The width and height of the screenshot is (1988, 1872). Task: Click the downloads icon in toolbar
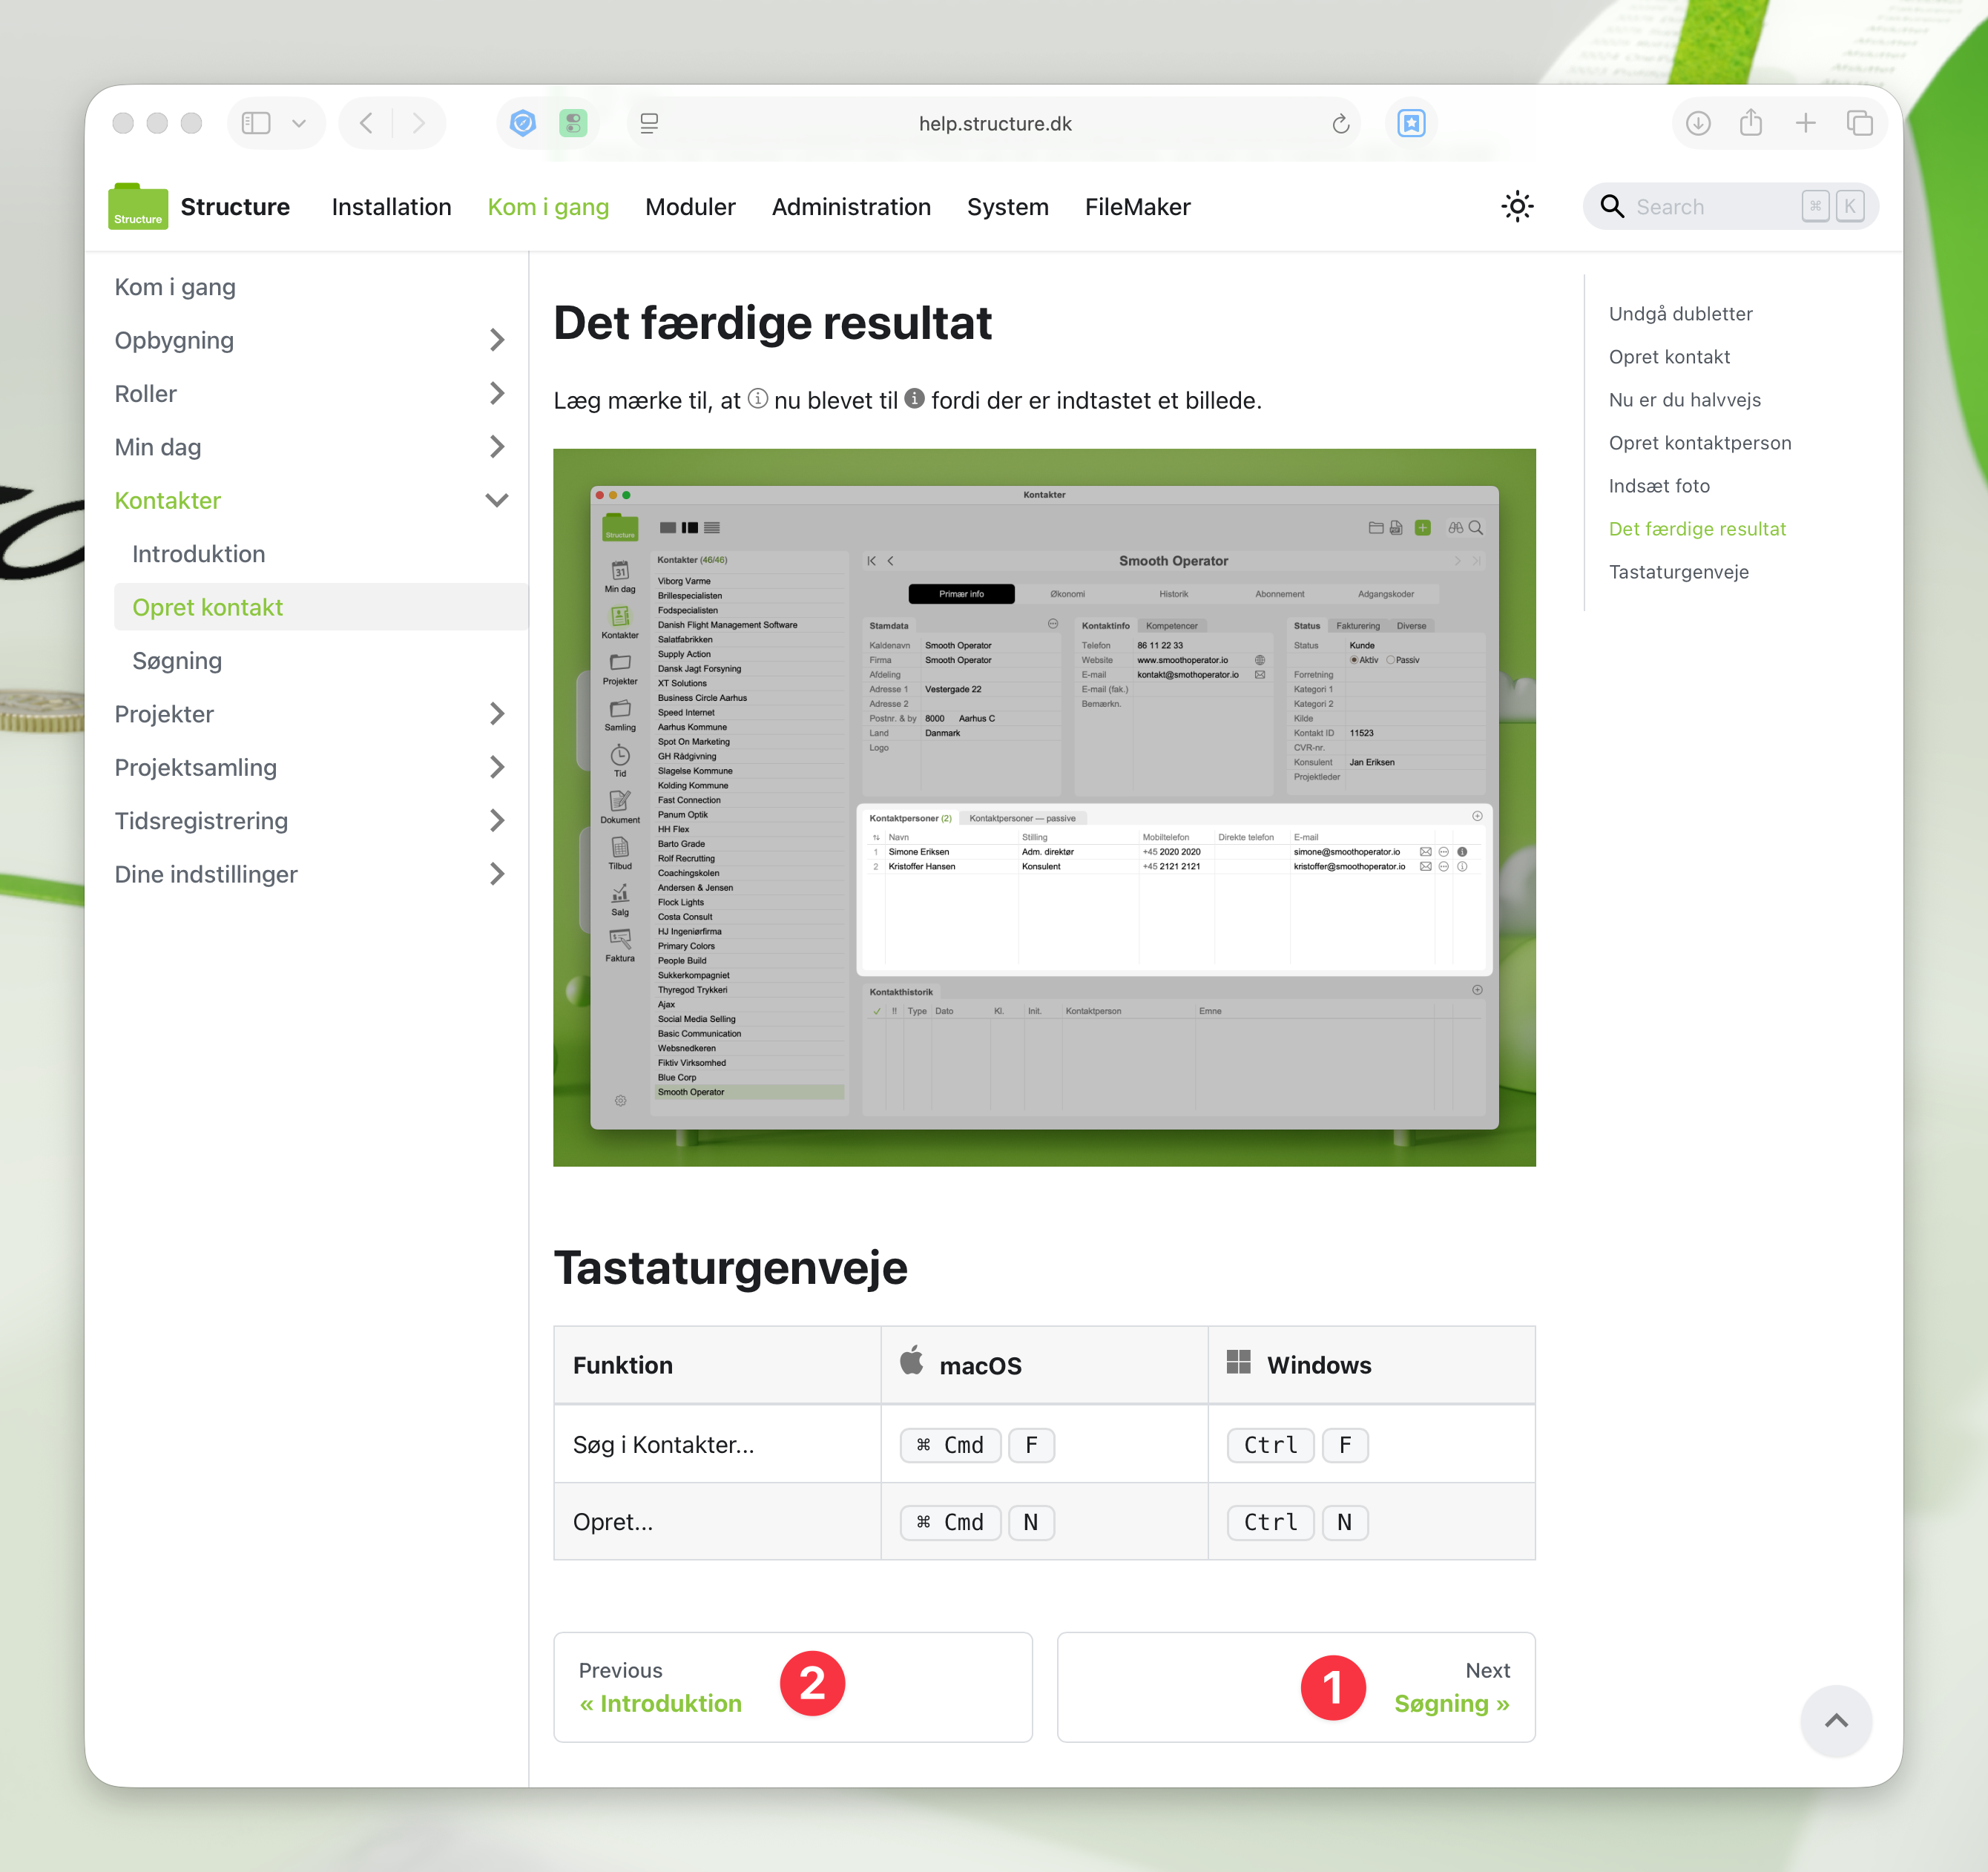tap(1697, 123)
